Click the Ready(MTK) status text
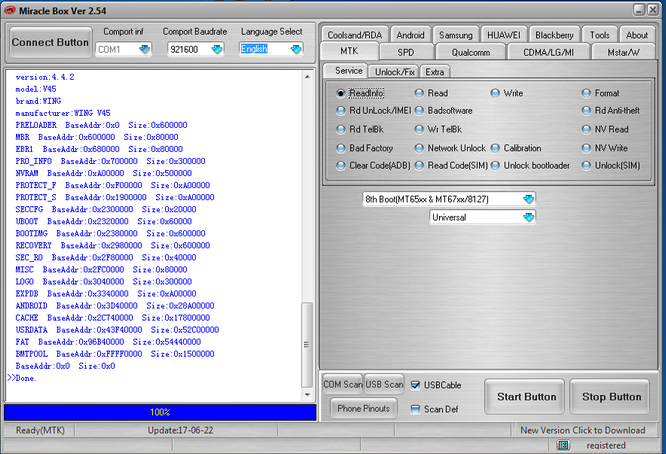This screenshot has width=666, height=454. [x=40, y=430]
